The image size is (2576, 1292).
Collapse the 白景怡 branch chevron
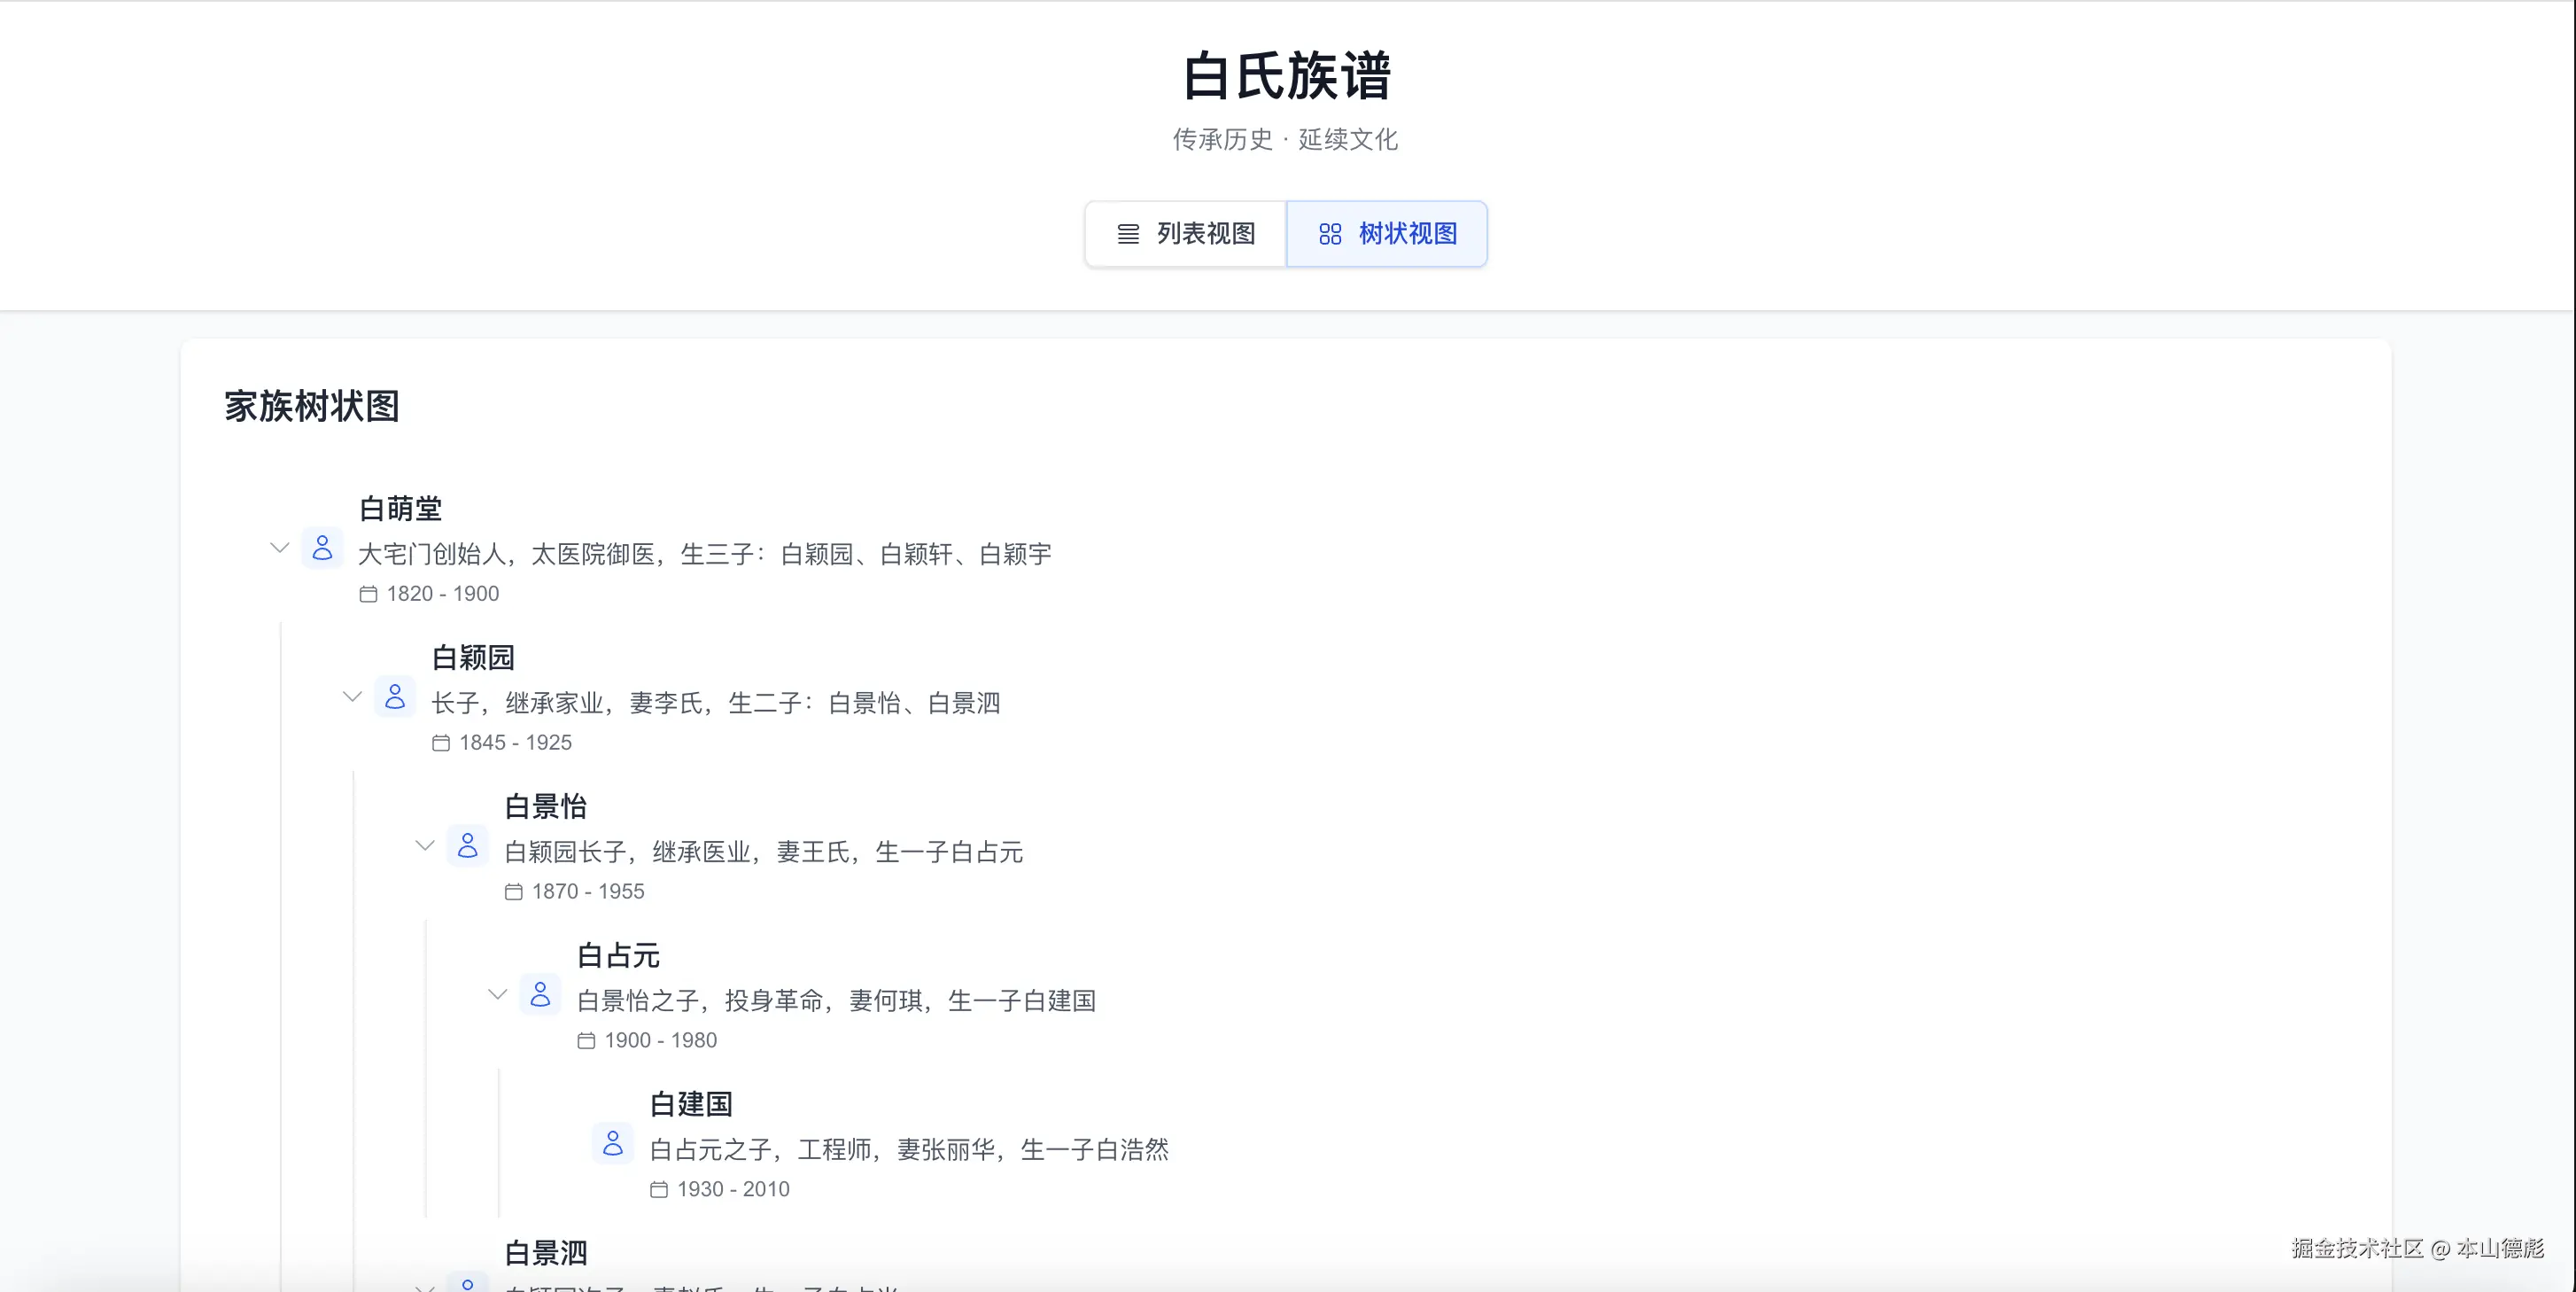point(425,846)
